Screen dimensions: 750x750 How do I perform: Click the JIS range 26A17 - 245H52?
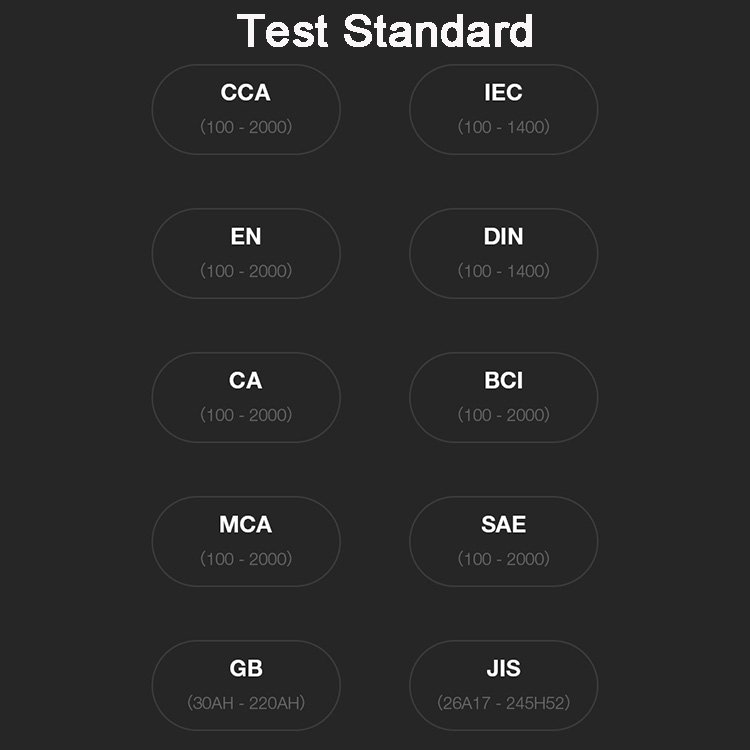(503, 703)
